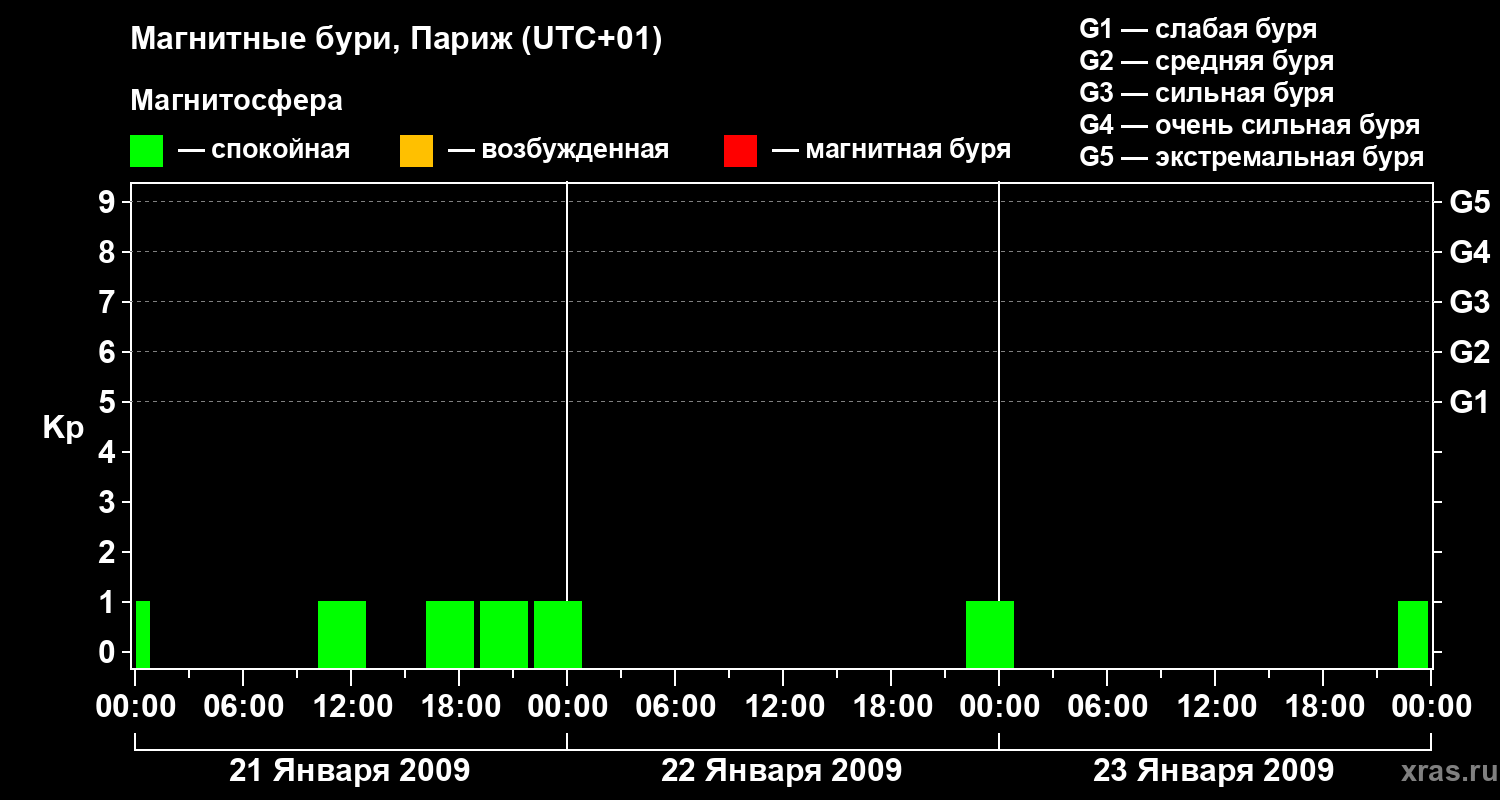Click the Kp value 9 on the axis
The height and width of the screenshot is (800, 1500).
109,202
